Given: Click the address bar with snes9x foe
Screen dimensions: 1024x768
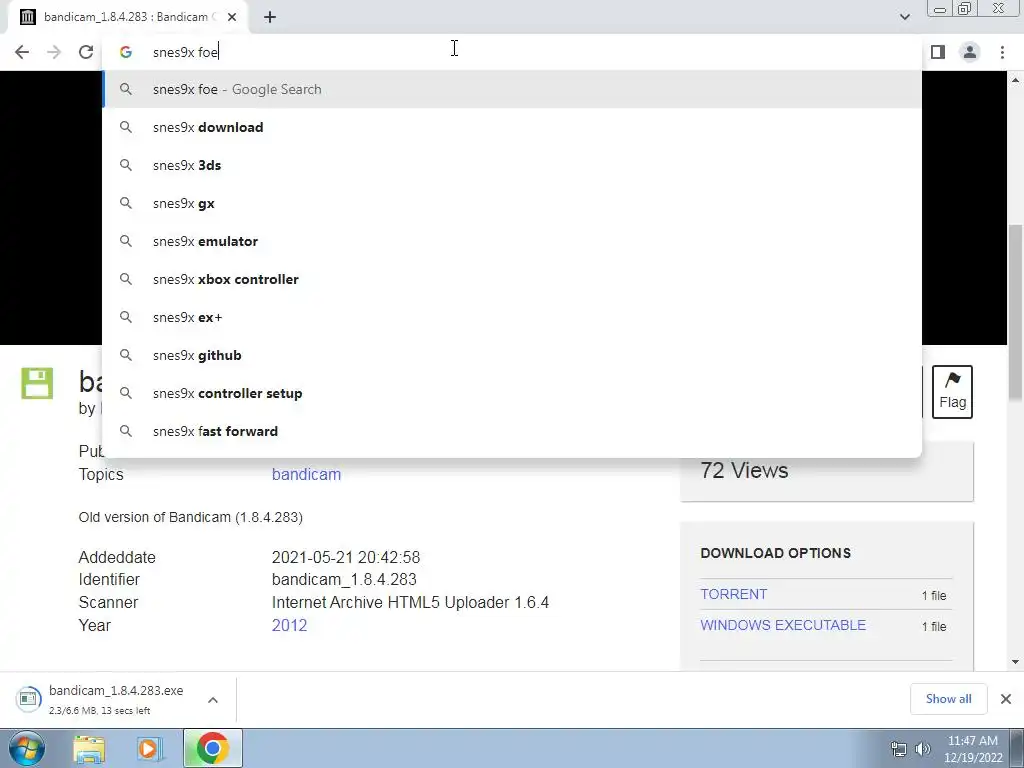Looking at the screenshot, I should 512,52.
